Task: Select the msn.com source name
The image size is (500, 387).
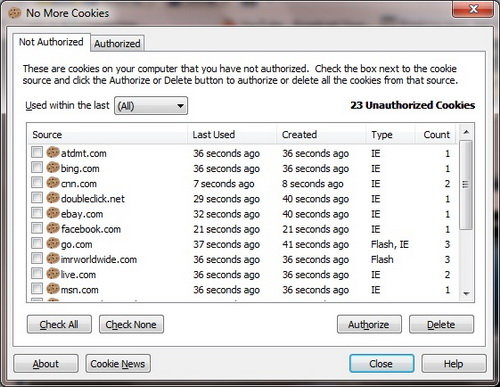Action: [79, 290]
